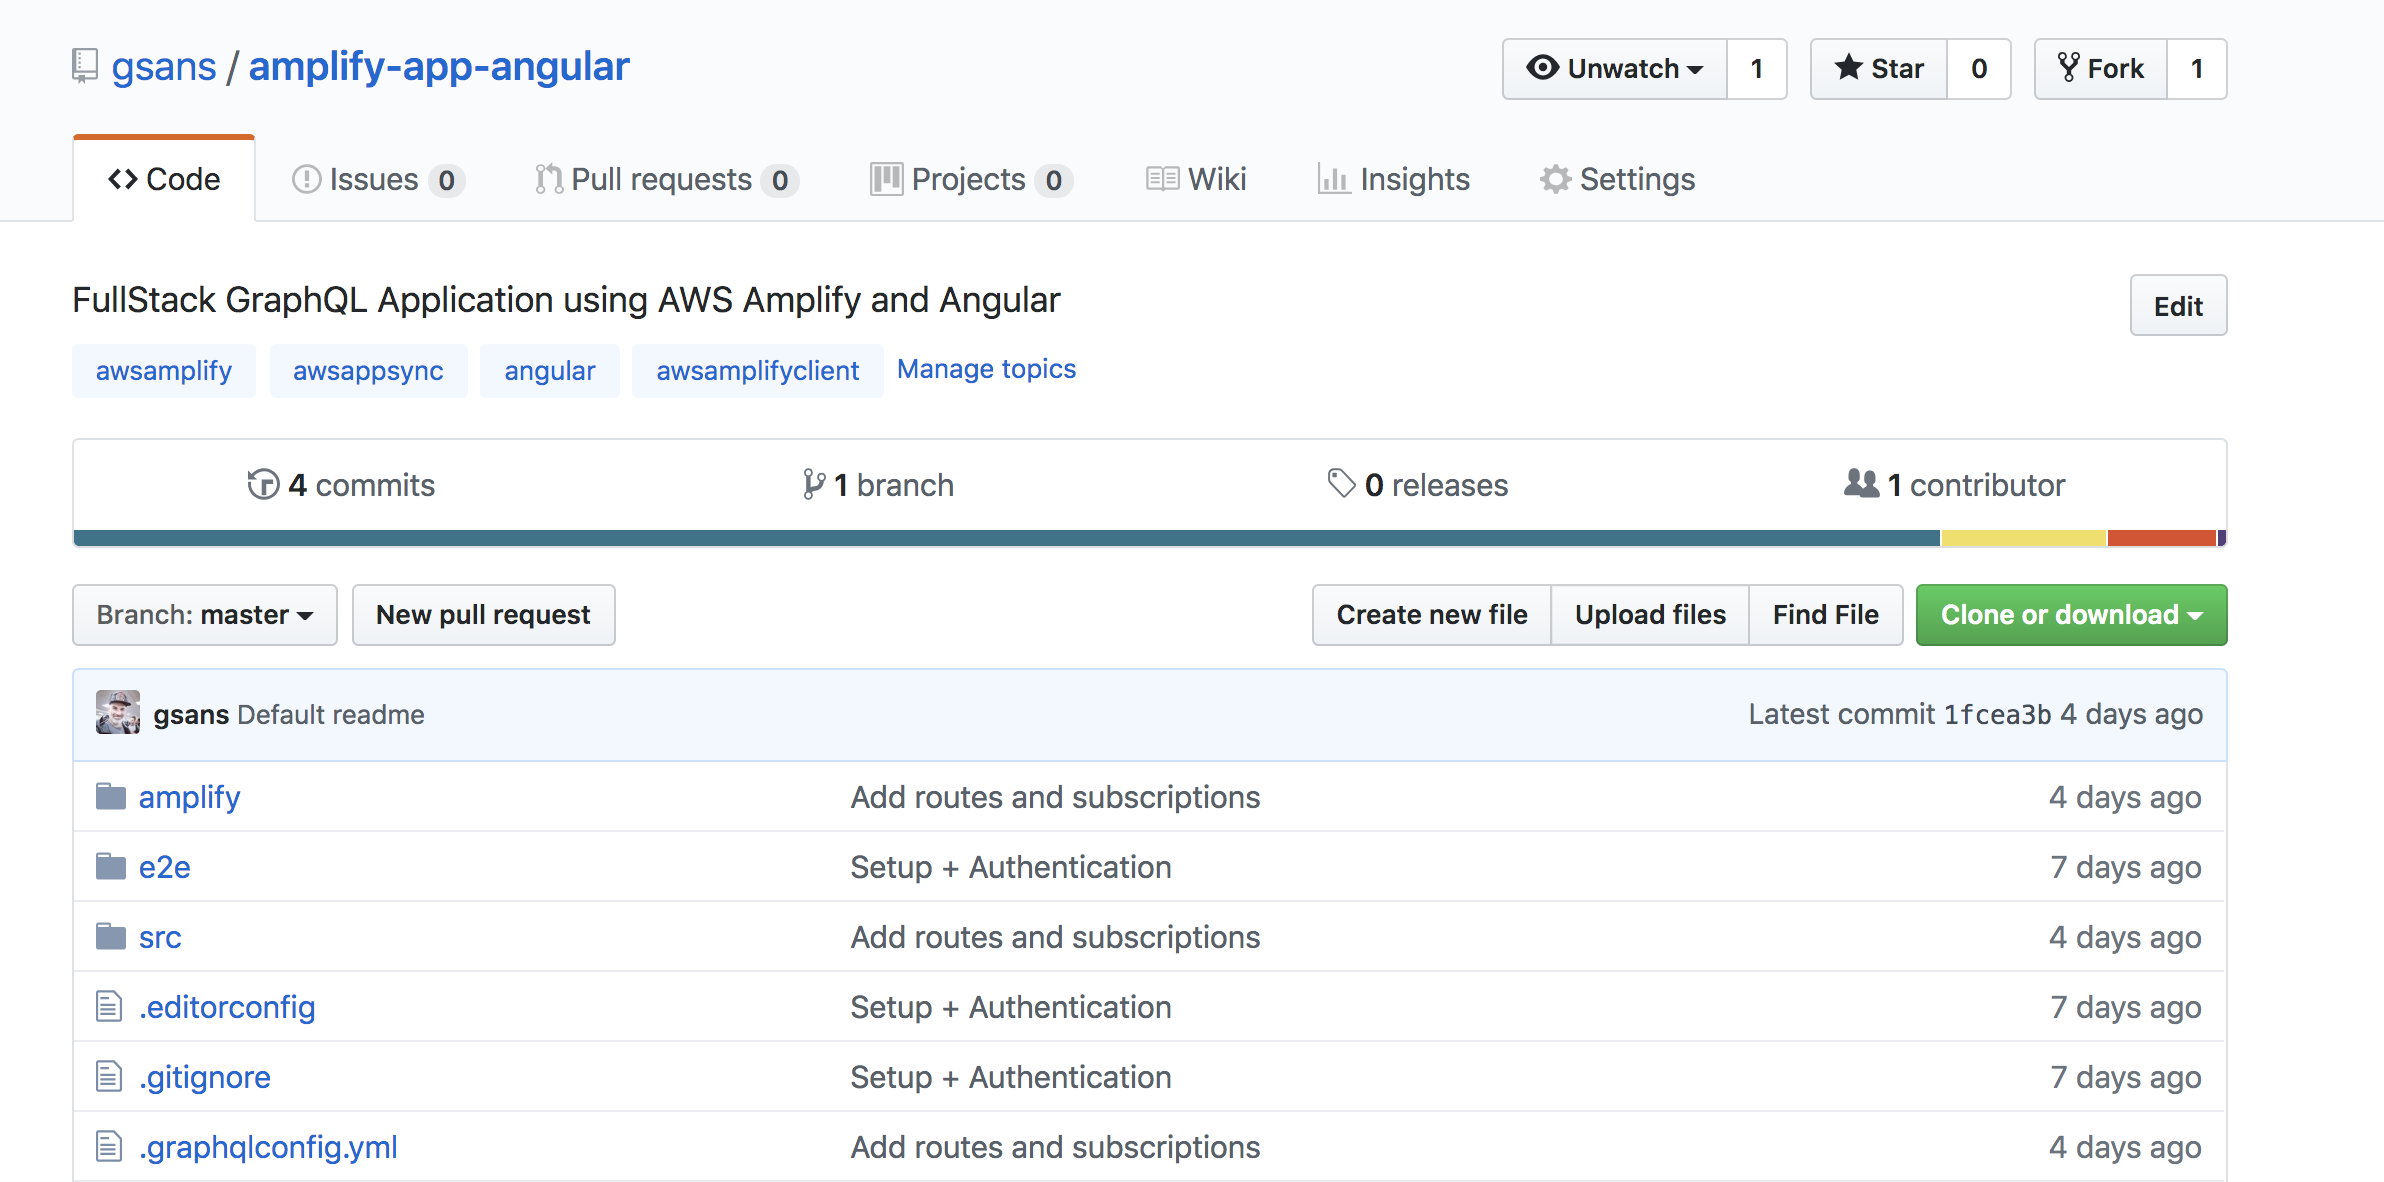This screenshot has width=2384, height=1182.
Task: Switch to the Issues tab
Action: click(x=377, y=180)
